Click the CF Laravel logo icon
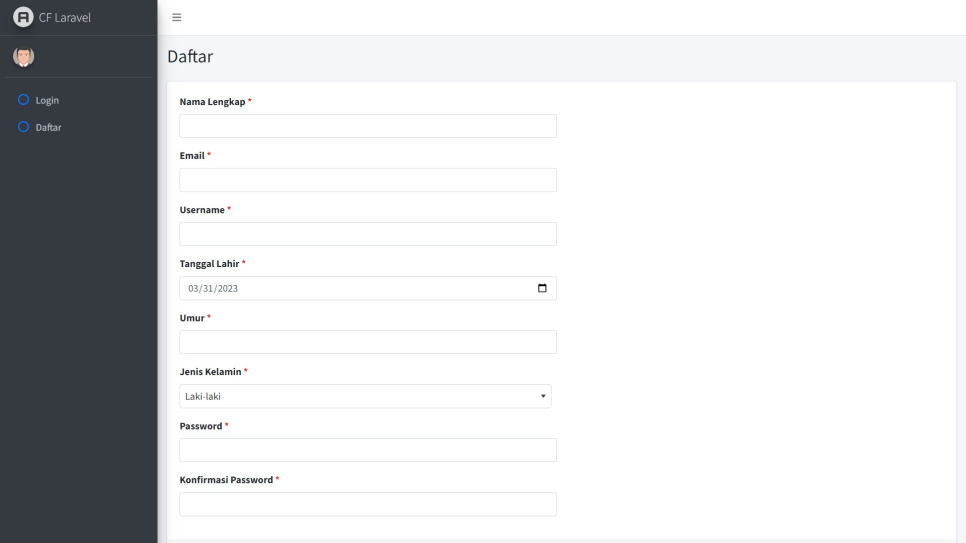Screen dimensions: 966x543 point(23,17)
